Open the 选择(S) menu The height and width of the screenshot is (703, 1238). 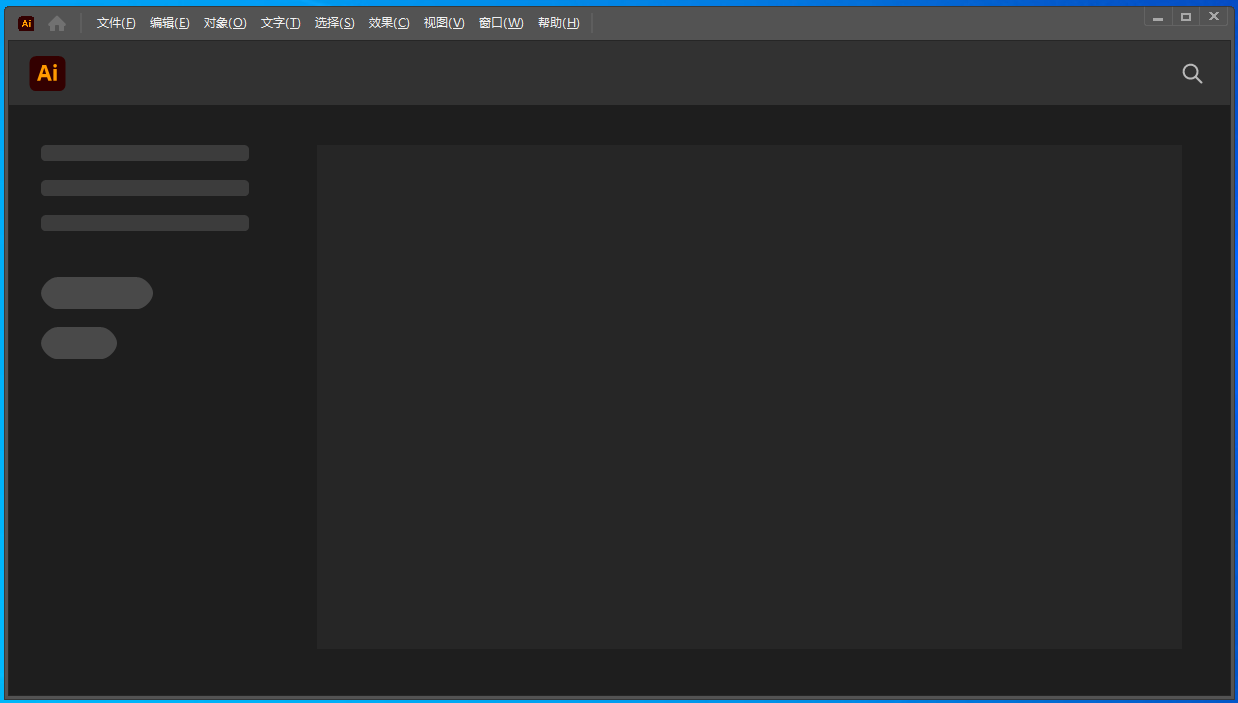pos(334,23)
